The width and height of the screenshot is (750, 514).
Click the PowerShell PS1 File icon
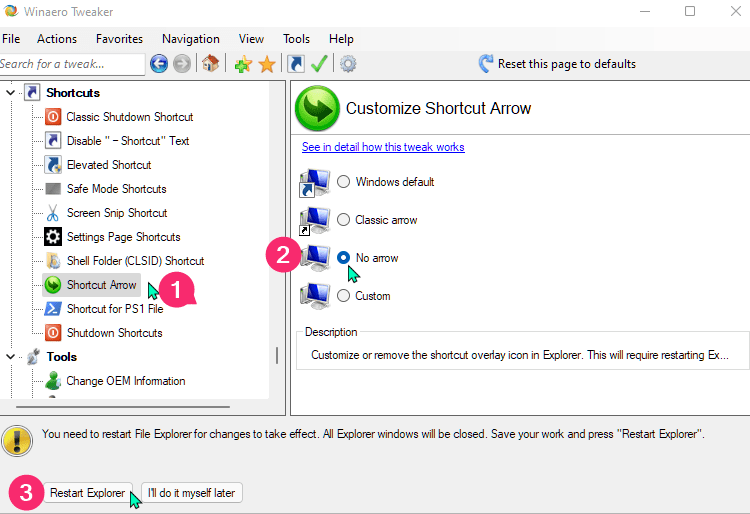point(53,309)
